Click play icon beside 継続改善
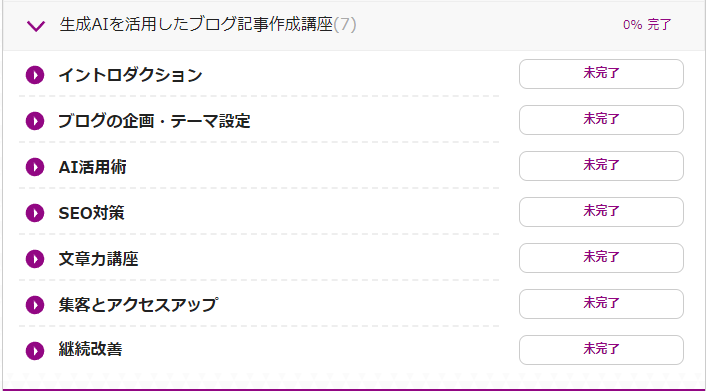 [35, 351]
